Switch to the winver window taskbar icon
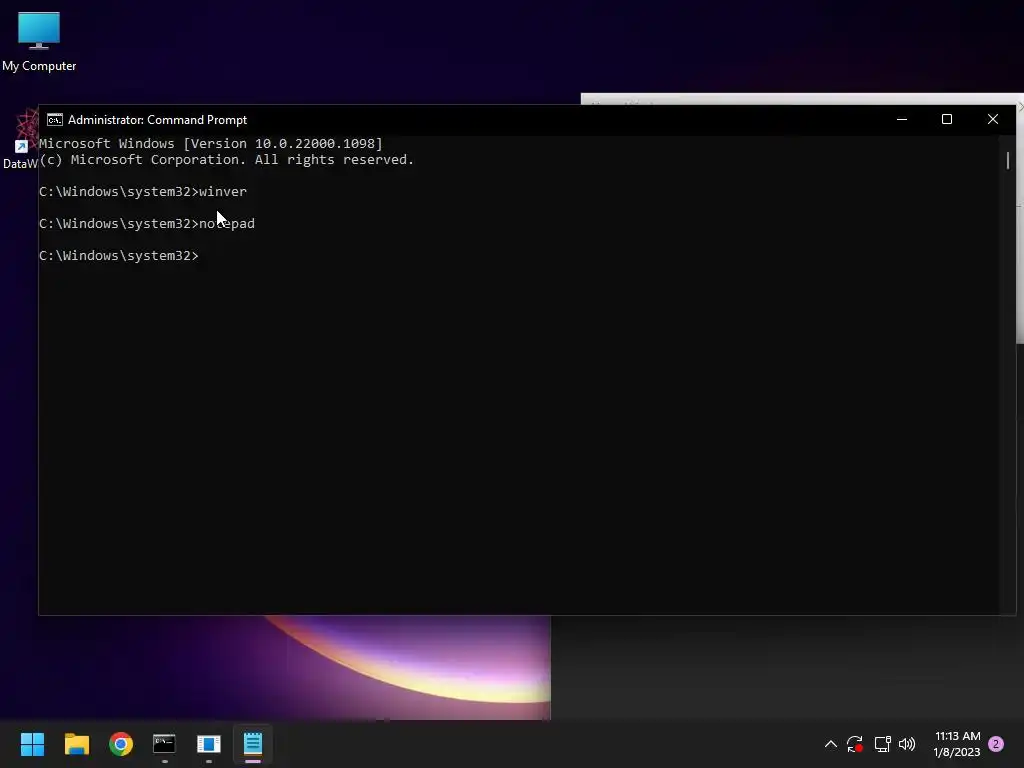1024x768 pixels. 209,744
